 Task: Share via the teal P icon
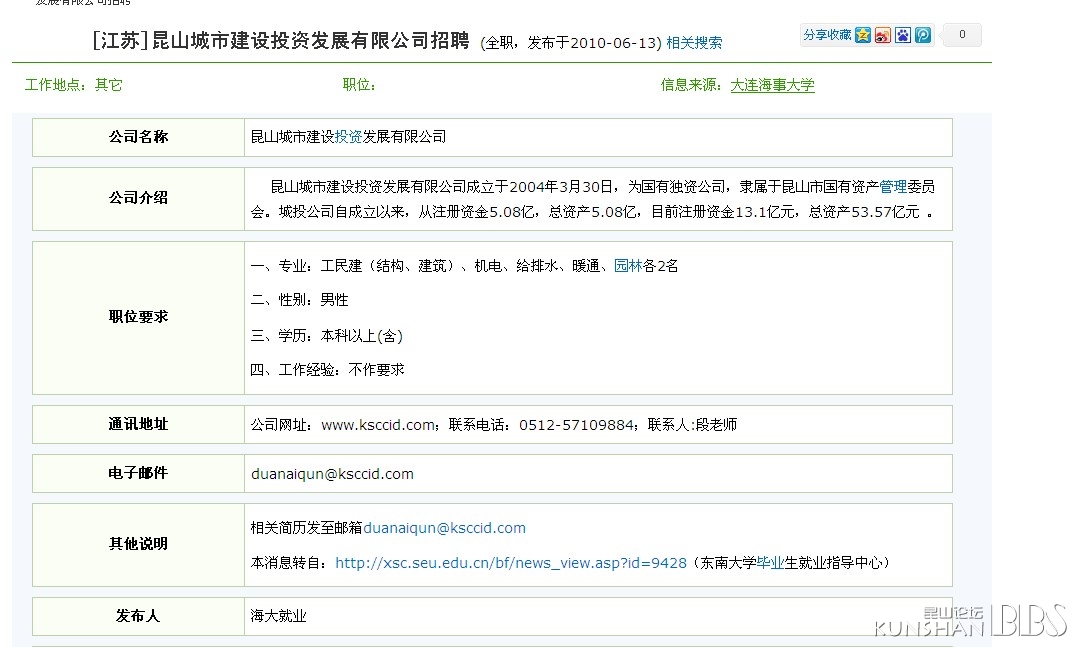pyautogui.click(x=923, y=35)
